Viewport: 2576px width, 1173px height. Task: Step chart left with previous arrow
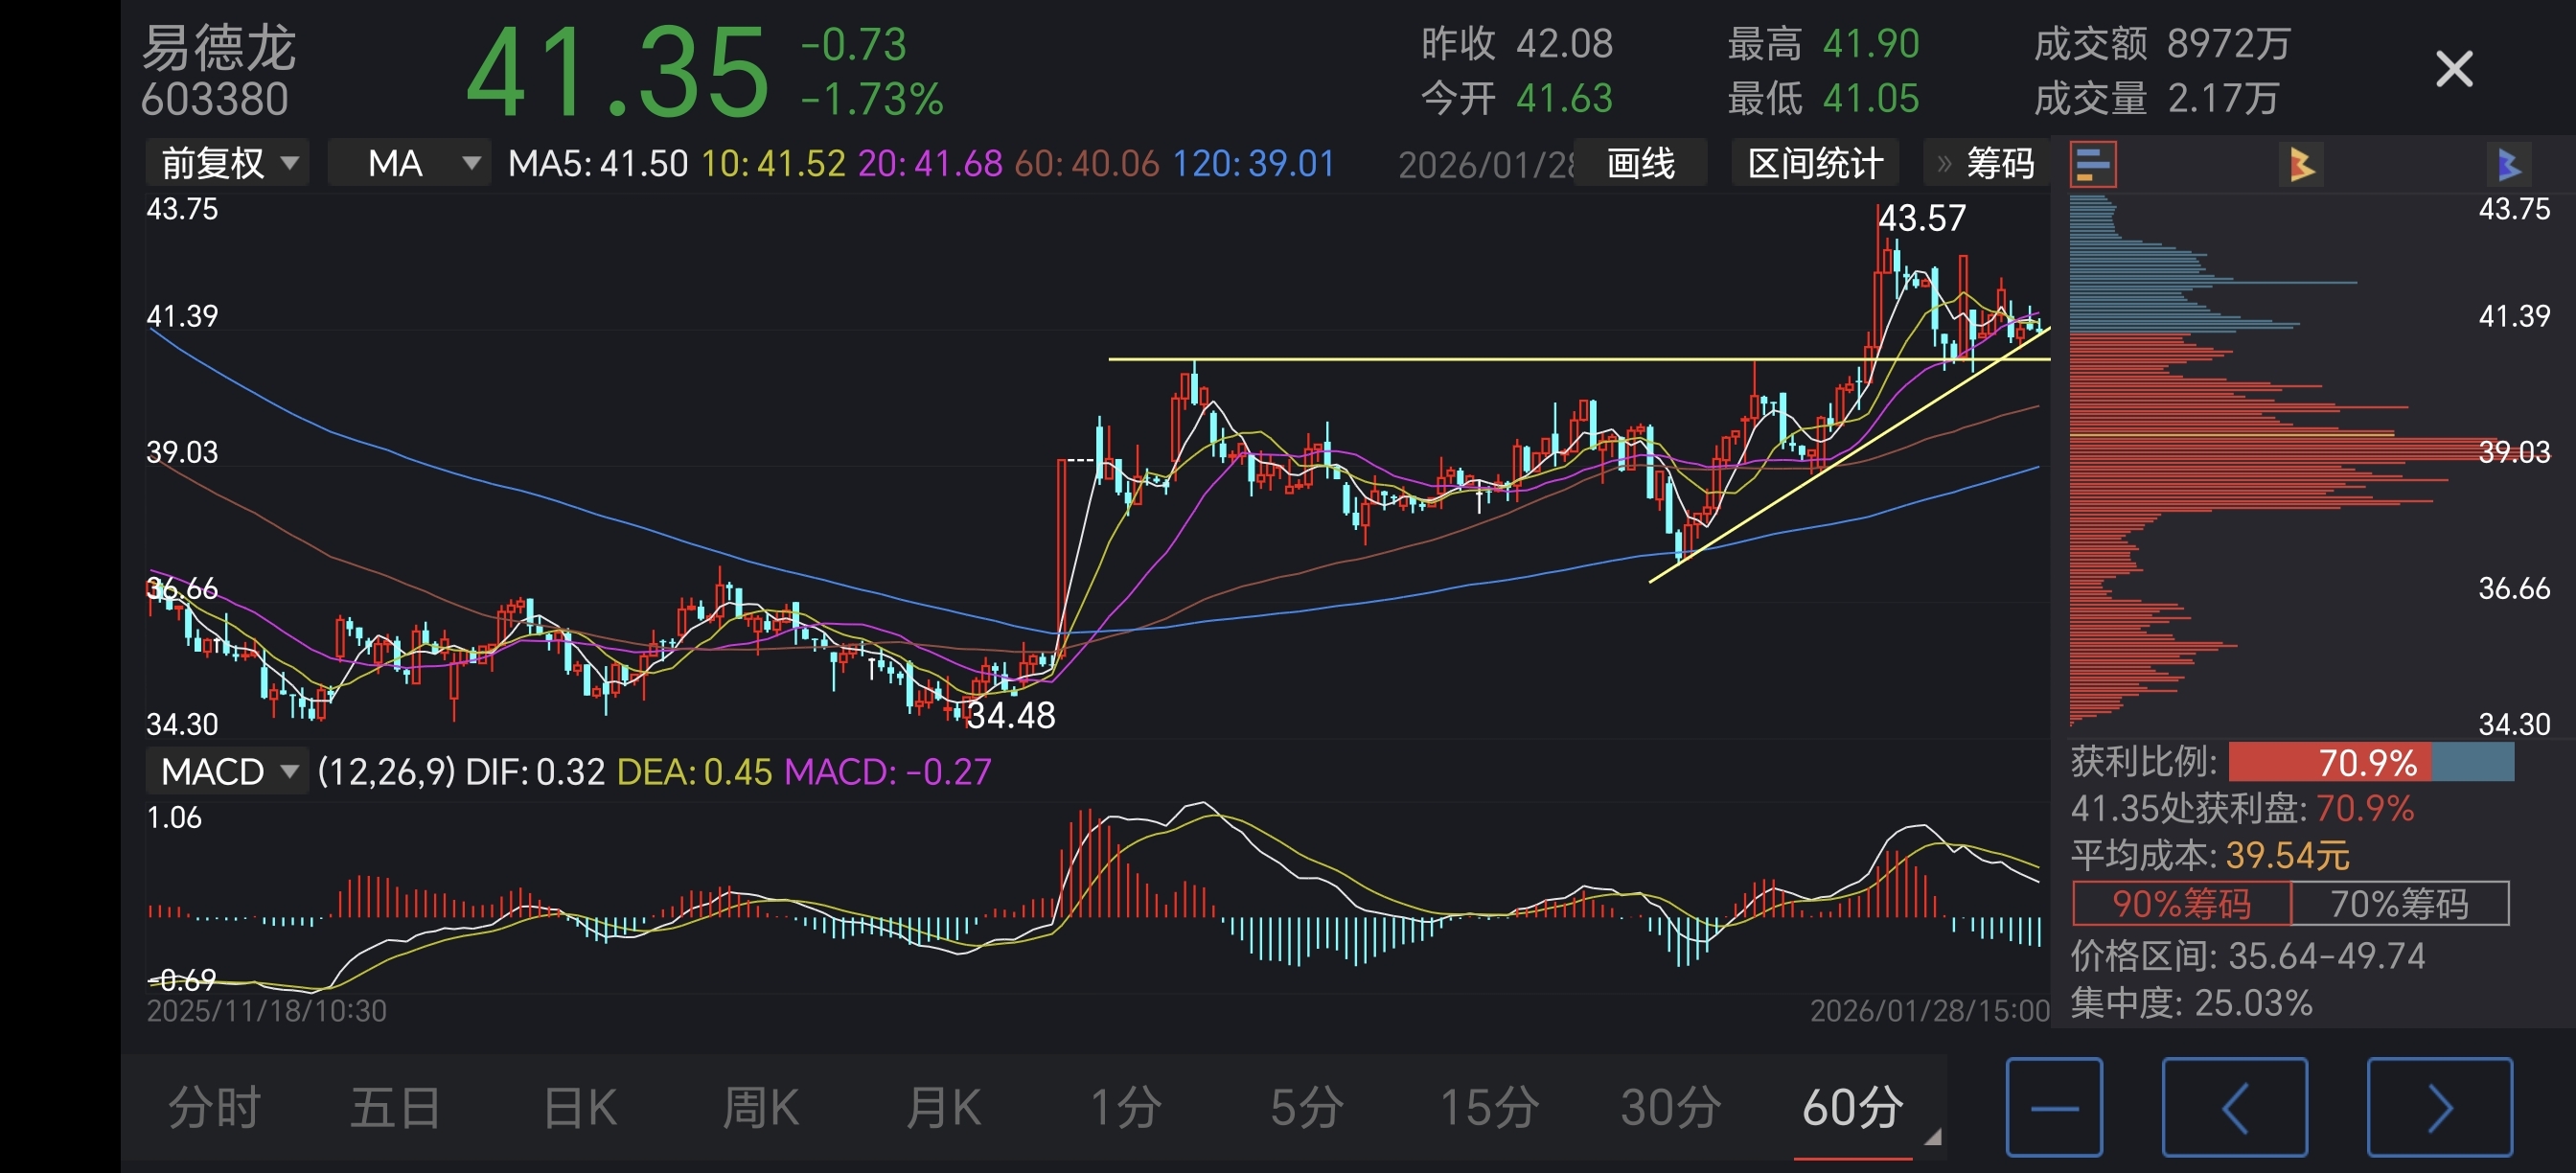pyautogui.click(x=2234, y=1106)
